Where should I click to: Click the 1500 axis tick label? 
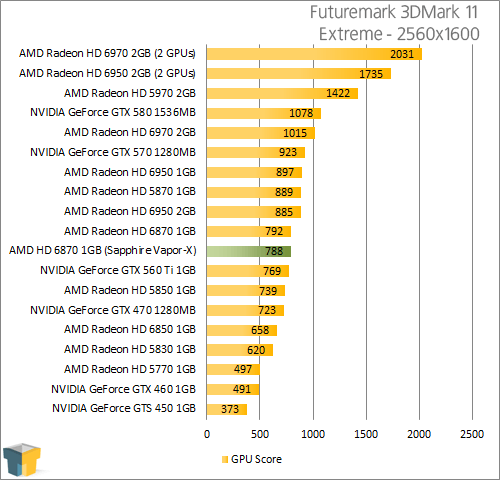366,434
